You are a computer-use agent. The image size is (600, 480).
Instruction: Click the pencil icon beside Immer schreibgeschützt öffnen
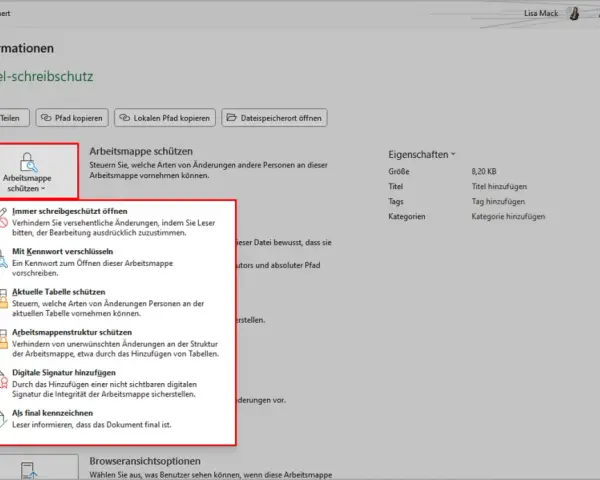[3, 217]
